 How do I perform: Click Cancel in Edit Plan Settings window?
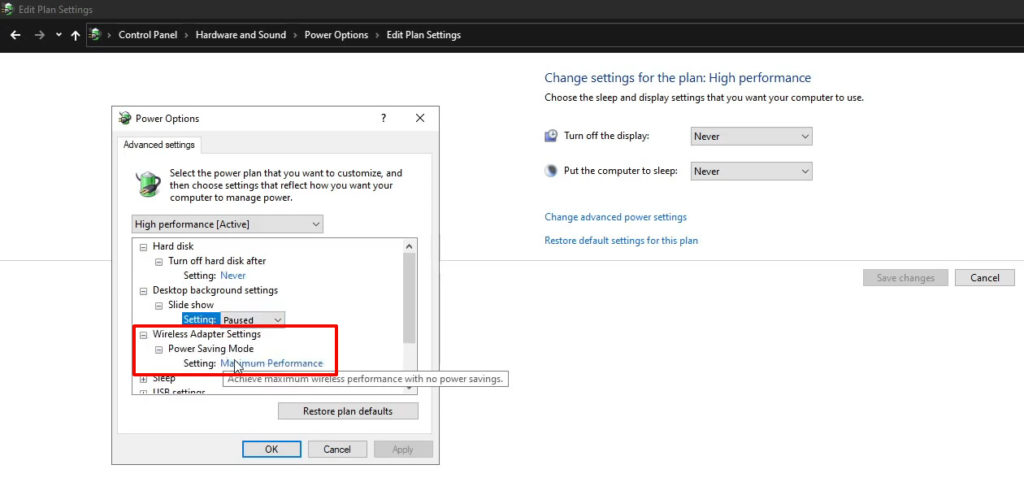point(985,278)
